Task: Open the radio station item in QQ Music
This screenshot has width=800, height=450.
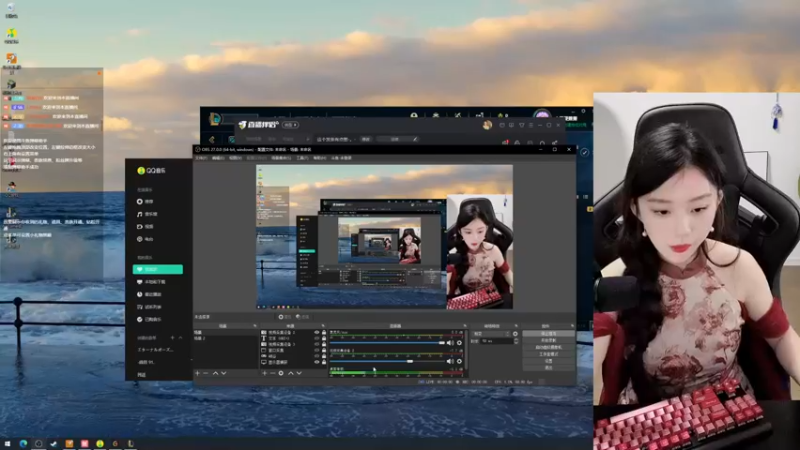Action: (x=145, y=239)
